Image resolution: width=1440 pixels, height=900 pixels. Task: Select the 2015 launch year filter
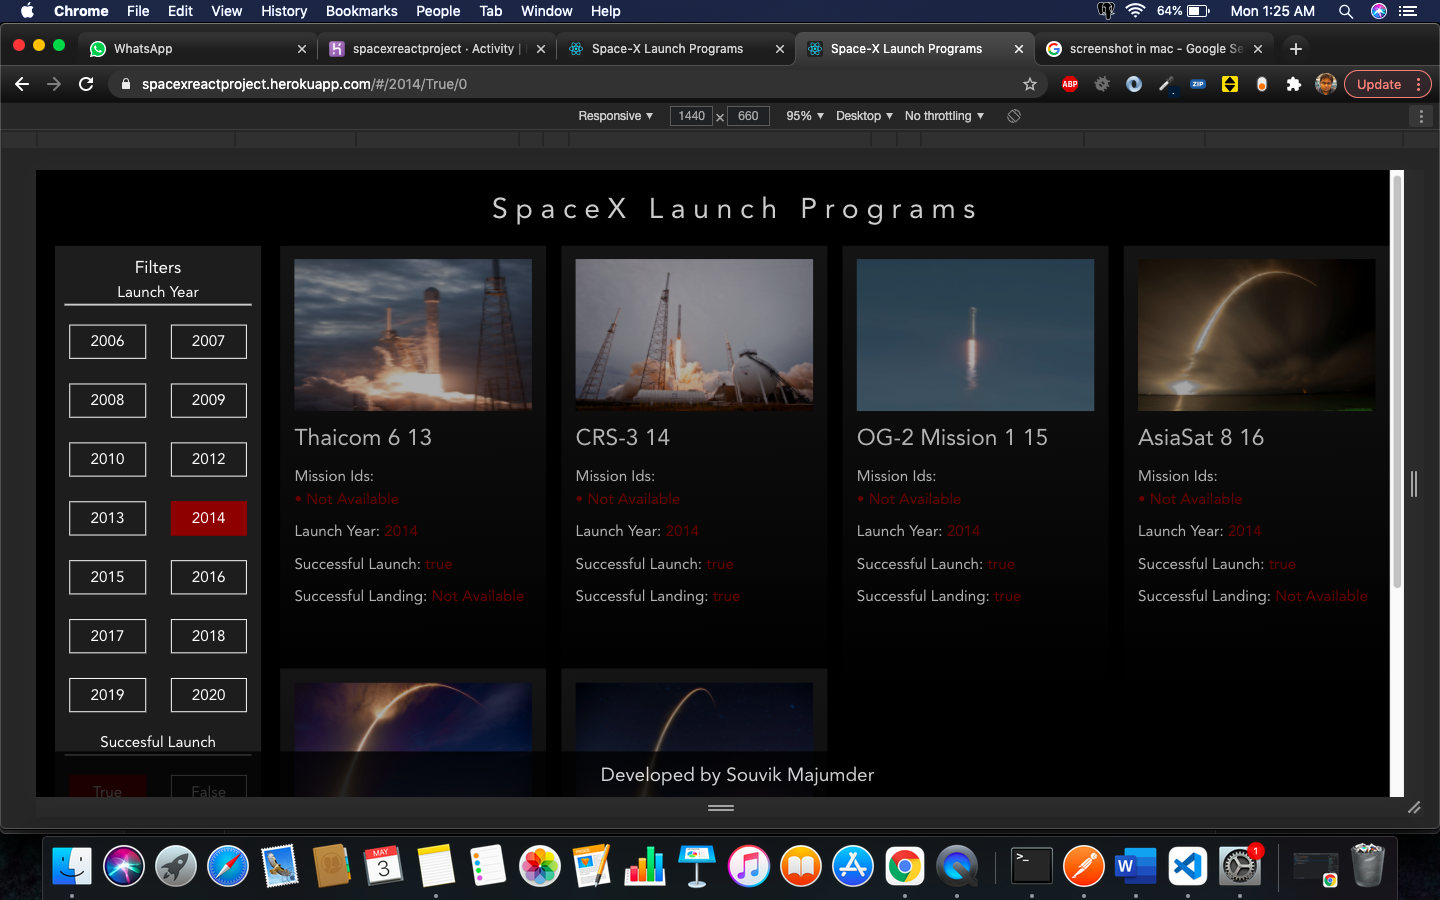coord(108,577)
